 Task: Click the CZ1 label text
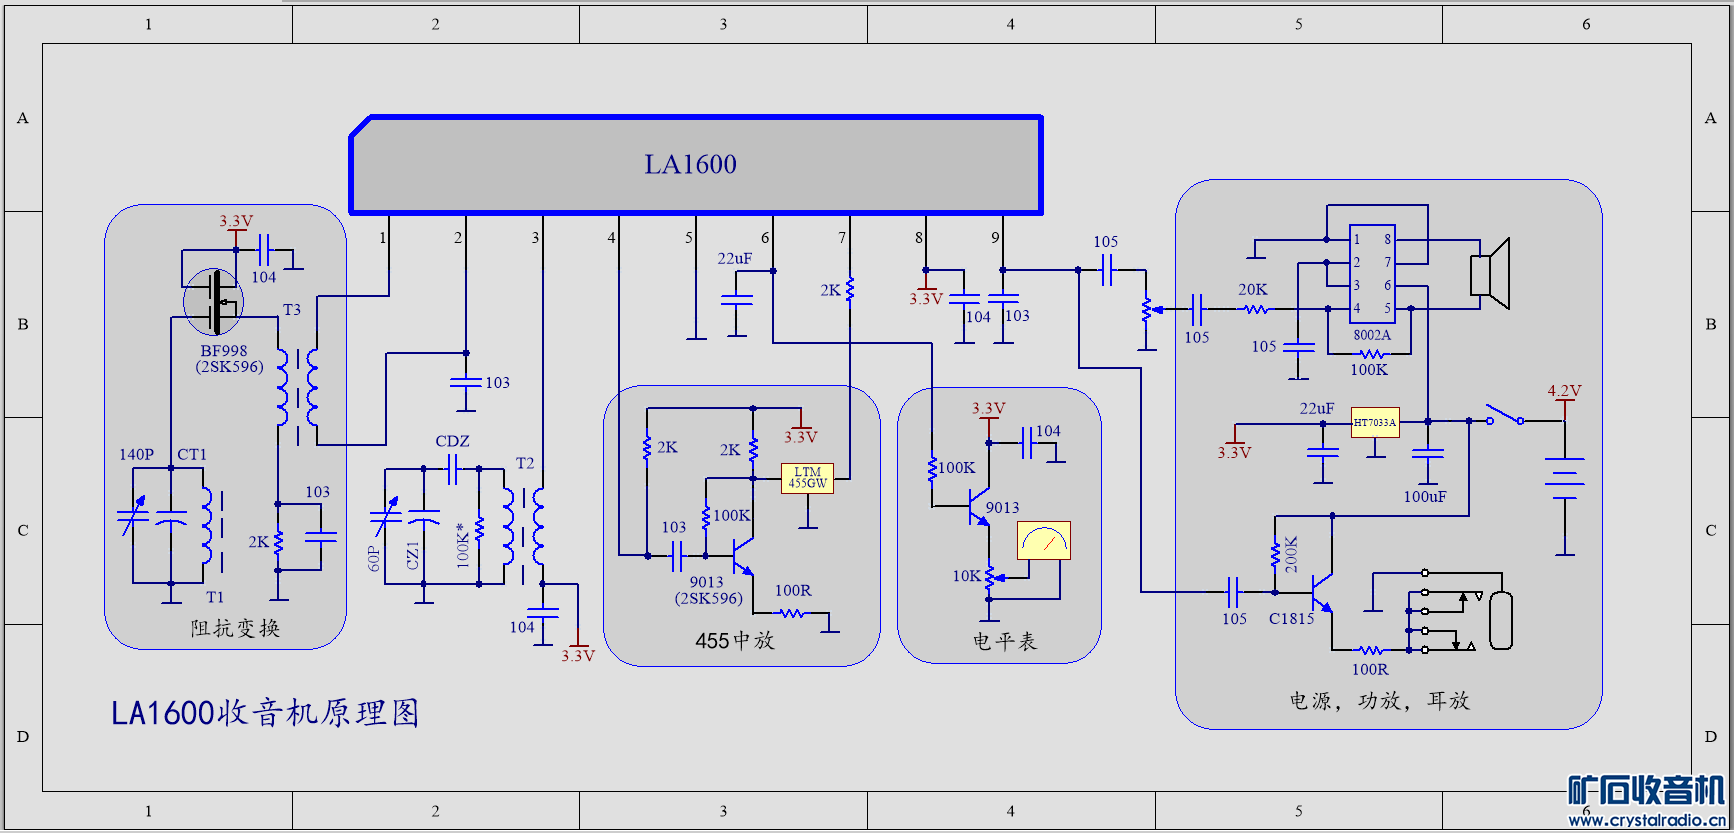tap(412, 556)
